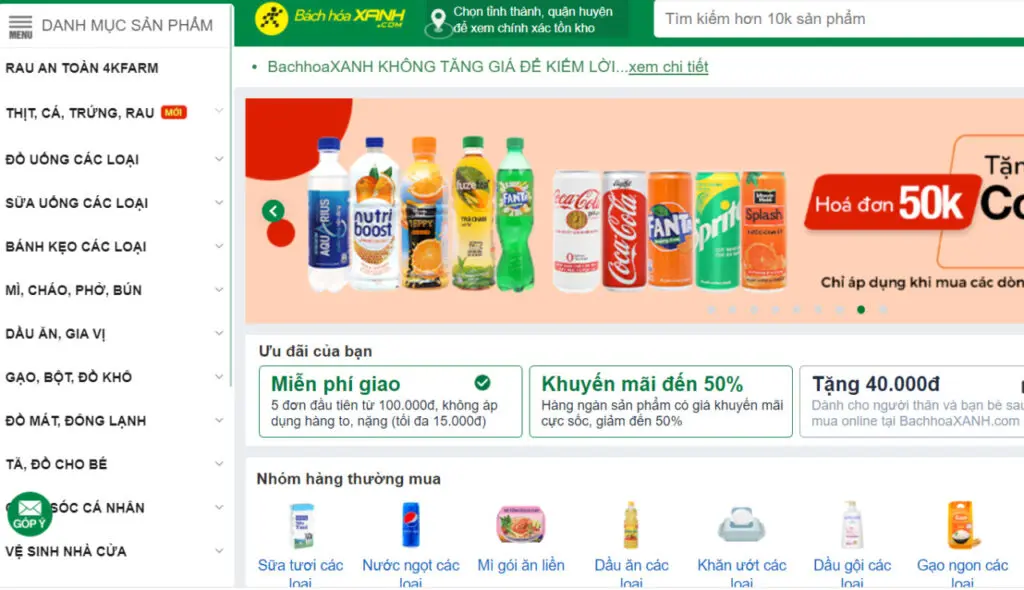Click the location pin icon
The width and height of the screenshot is (1024, 590).
pos(438,22)
